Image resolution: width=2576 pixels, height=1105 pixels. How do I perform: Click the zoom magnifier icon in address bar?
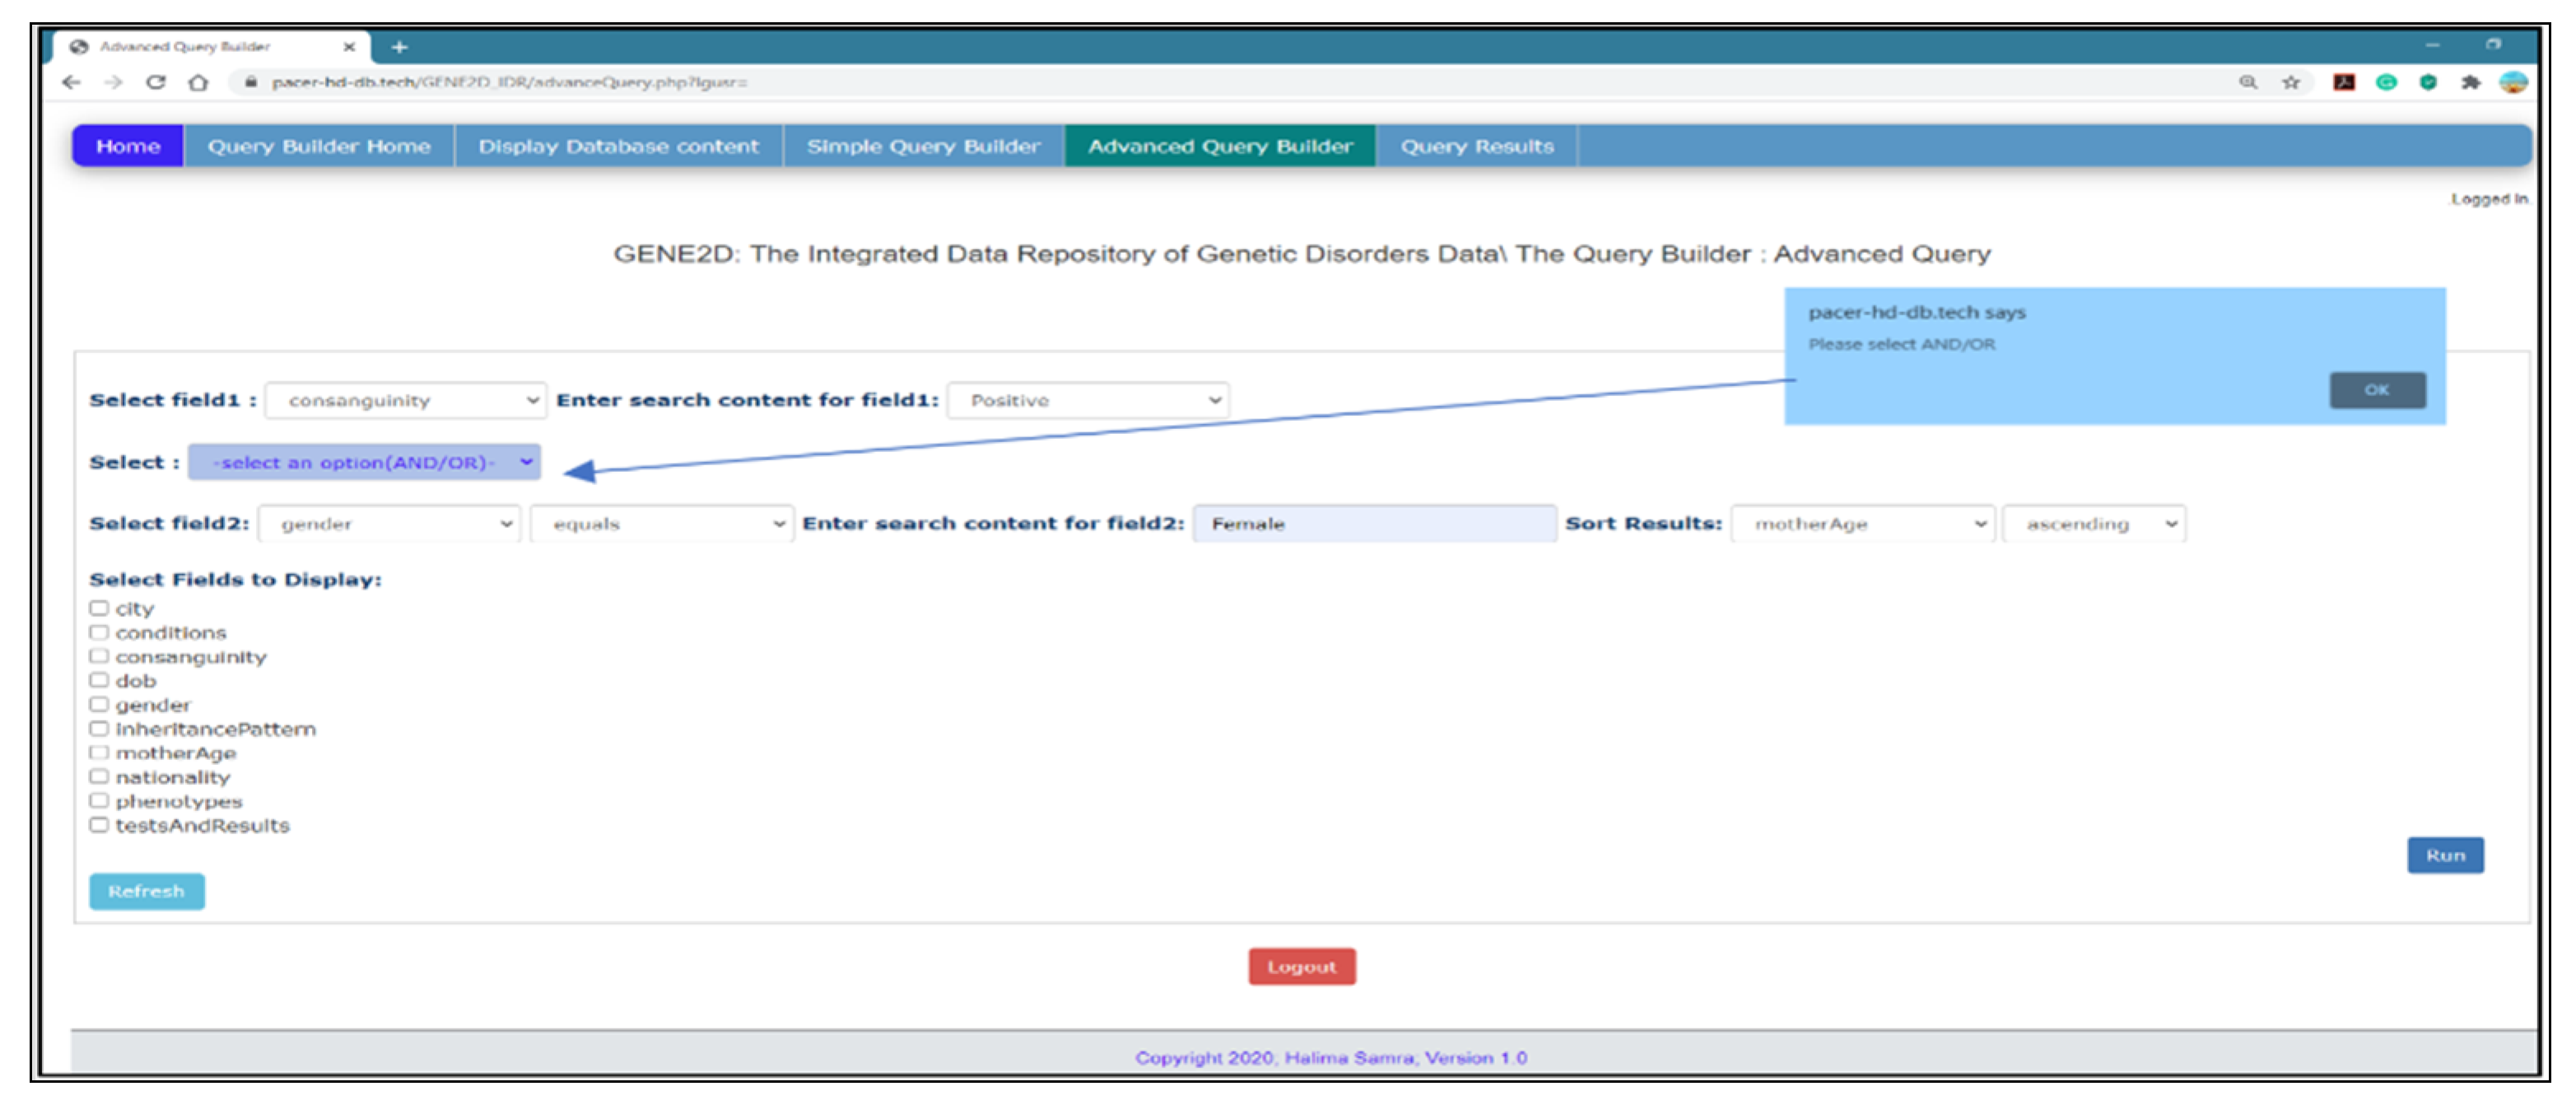tap(2248, 82)
